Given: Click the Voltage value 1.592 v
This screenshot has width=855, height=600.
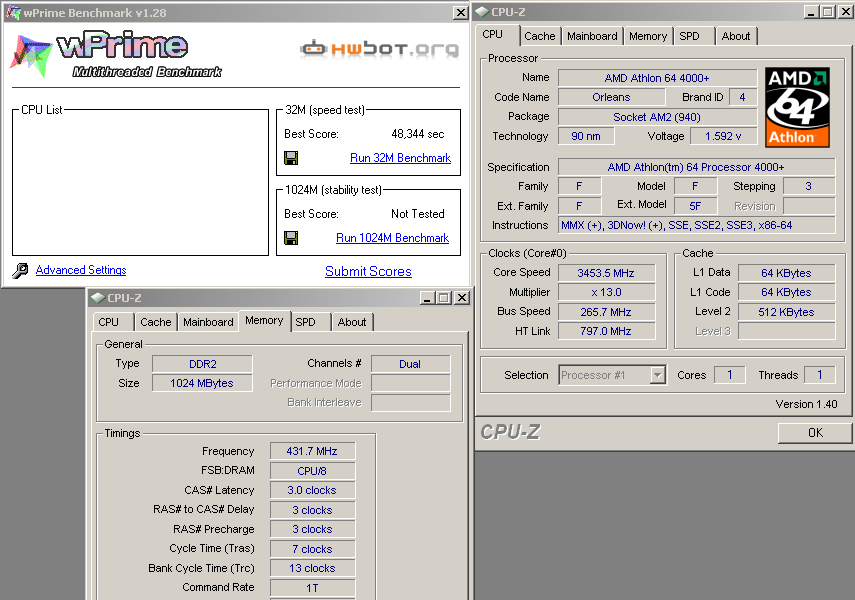Looking at the screenshot, I should 723,136.
